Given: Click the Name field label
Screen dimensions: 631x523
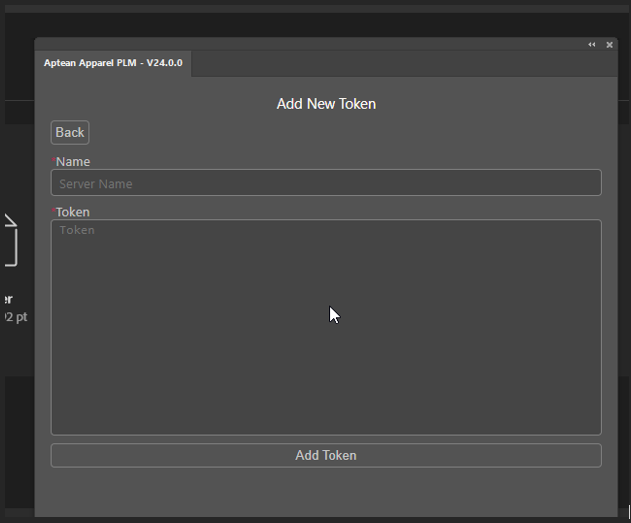Looking at the screenshot, I should pos(73,161).
